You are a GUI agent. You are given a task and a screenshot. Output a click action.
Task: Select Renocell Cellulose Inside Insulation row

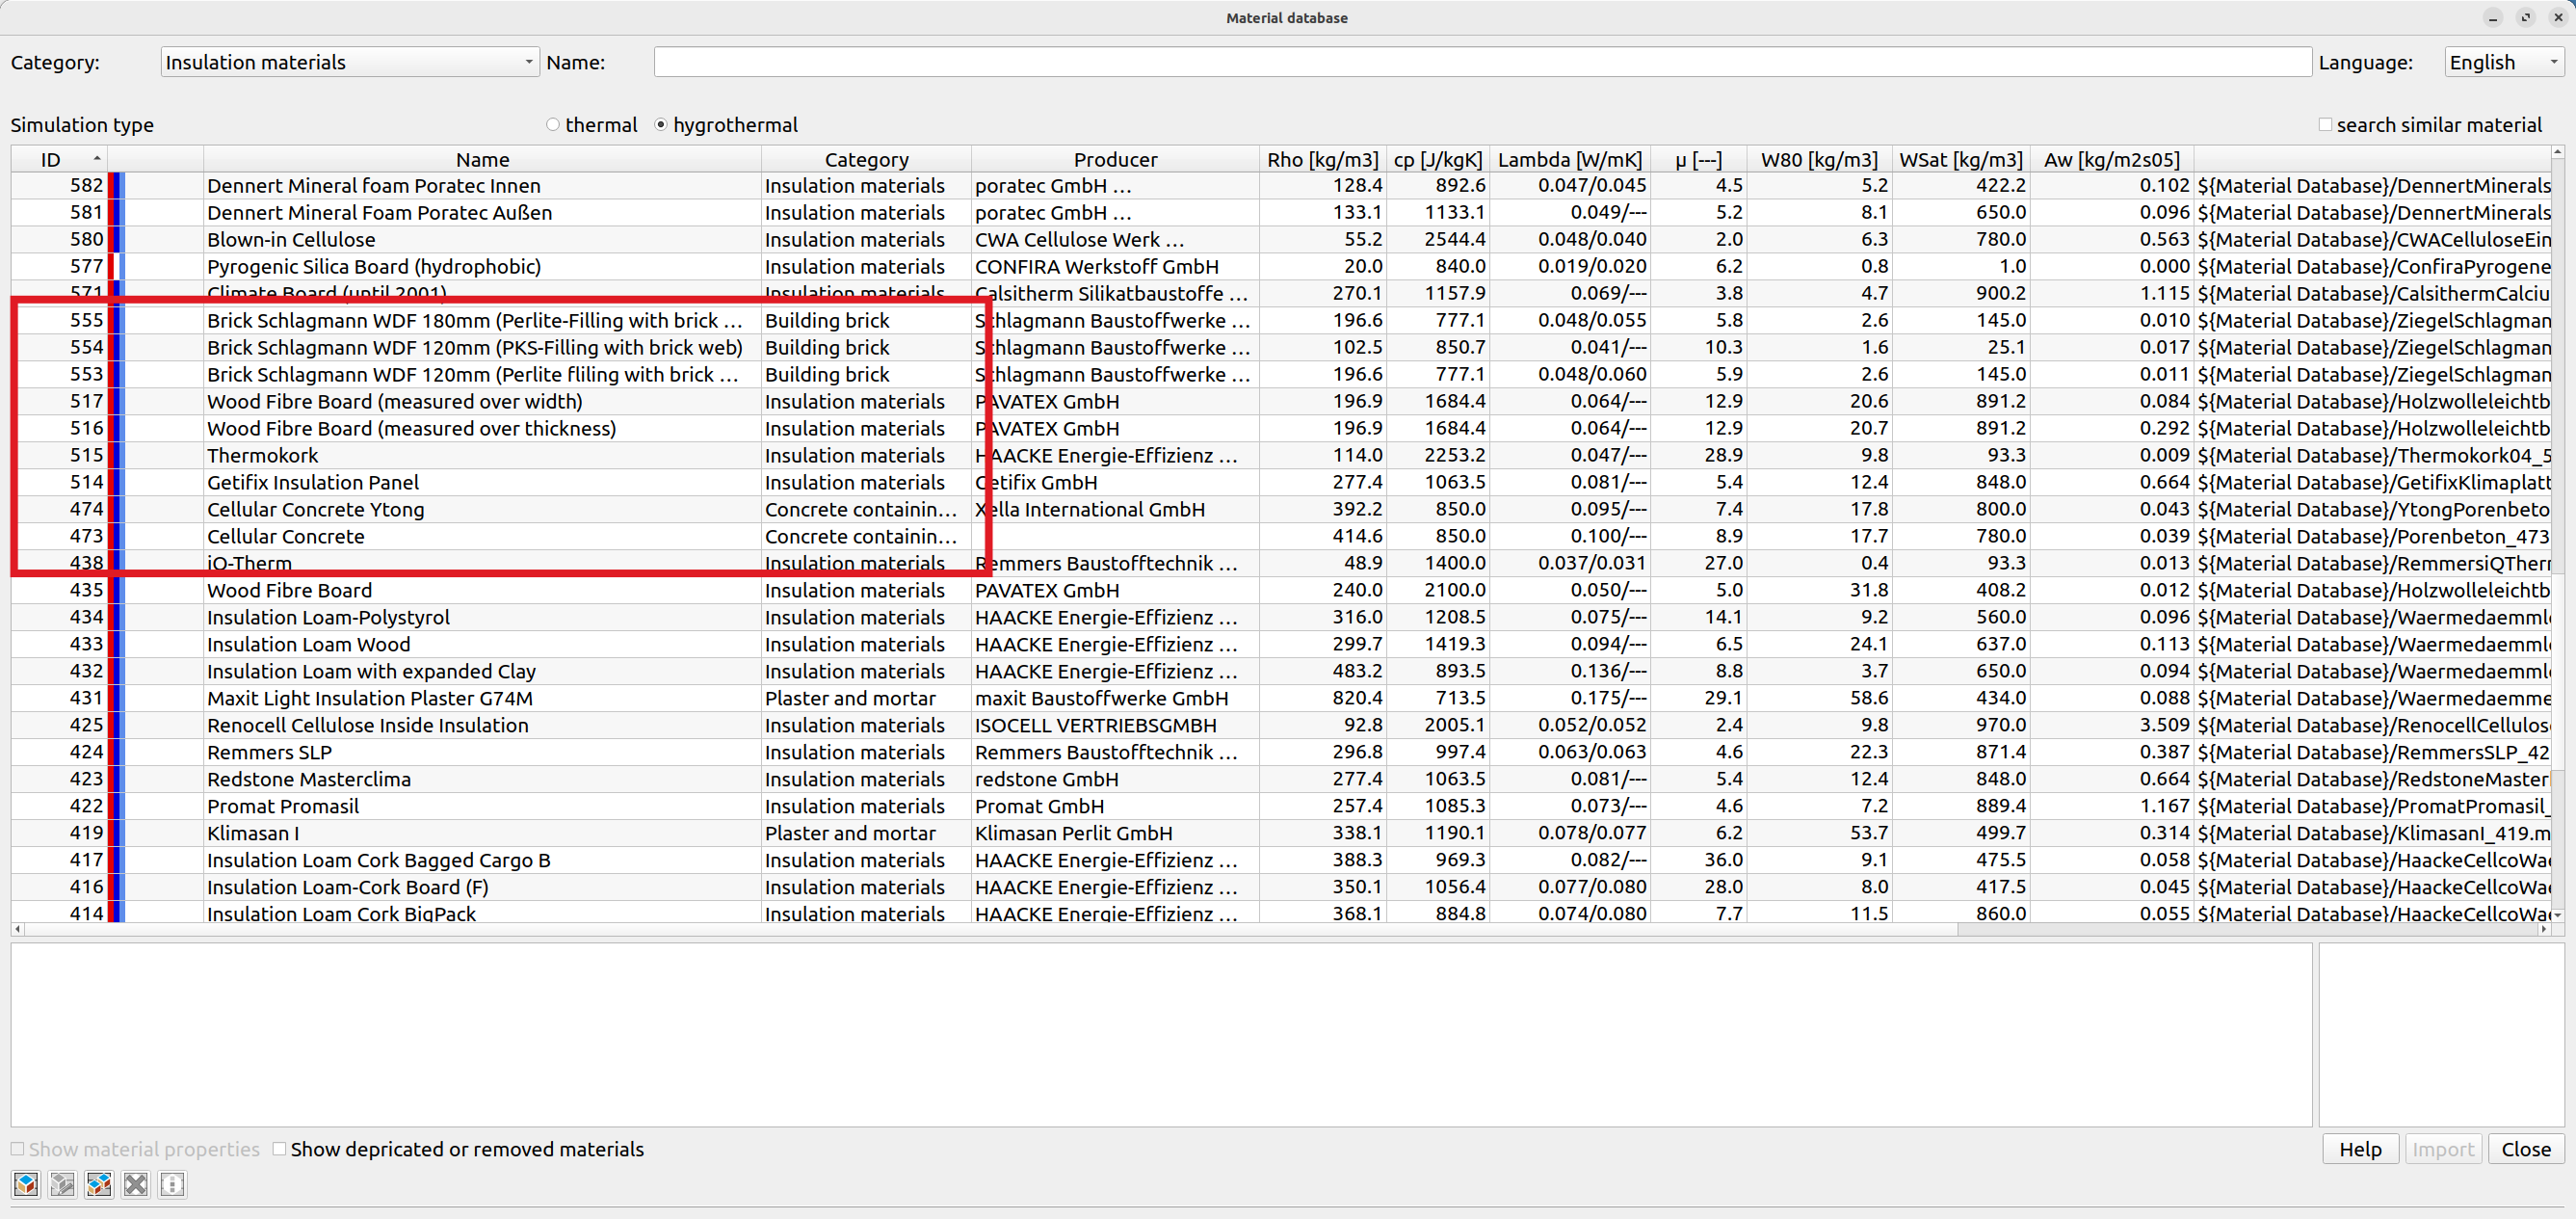click(1280, 725)
